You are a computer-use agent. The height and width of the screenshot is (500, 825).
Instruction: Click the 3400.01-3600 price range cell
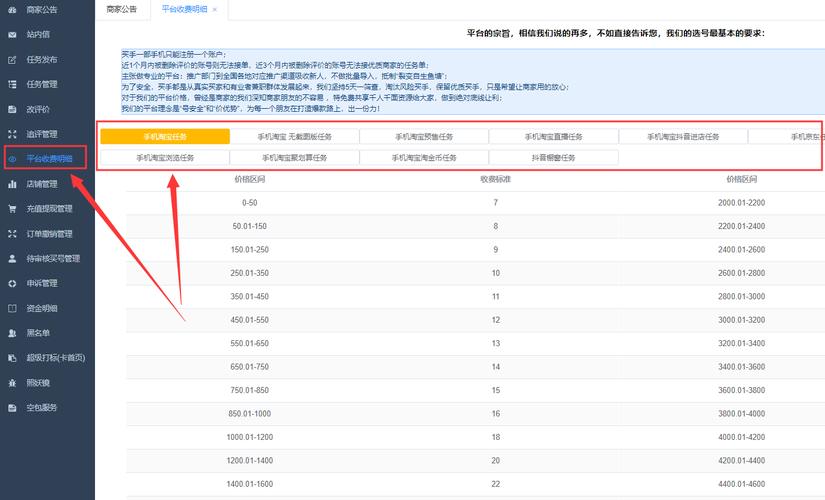741,367
